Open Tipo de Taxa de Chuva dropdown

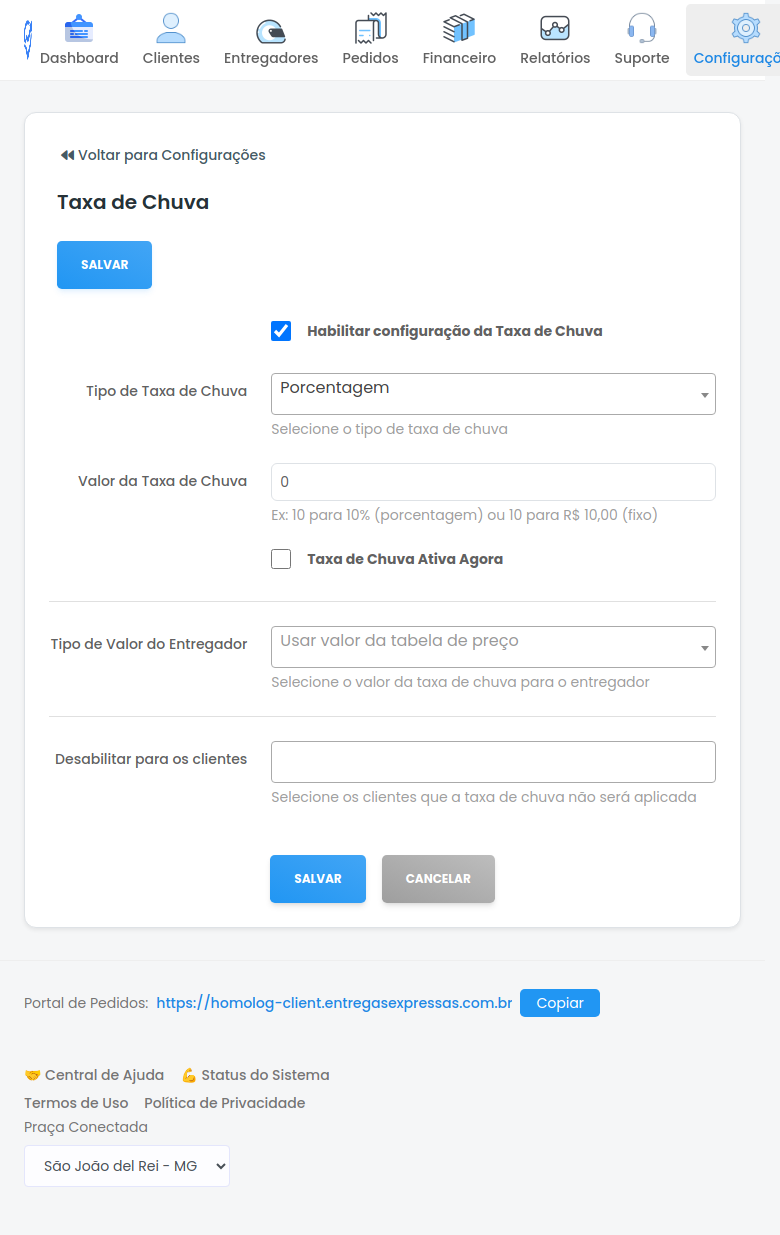493,394
